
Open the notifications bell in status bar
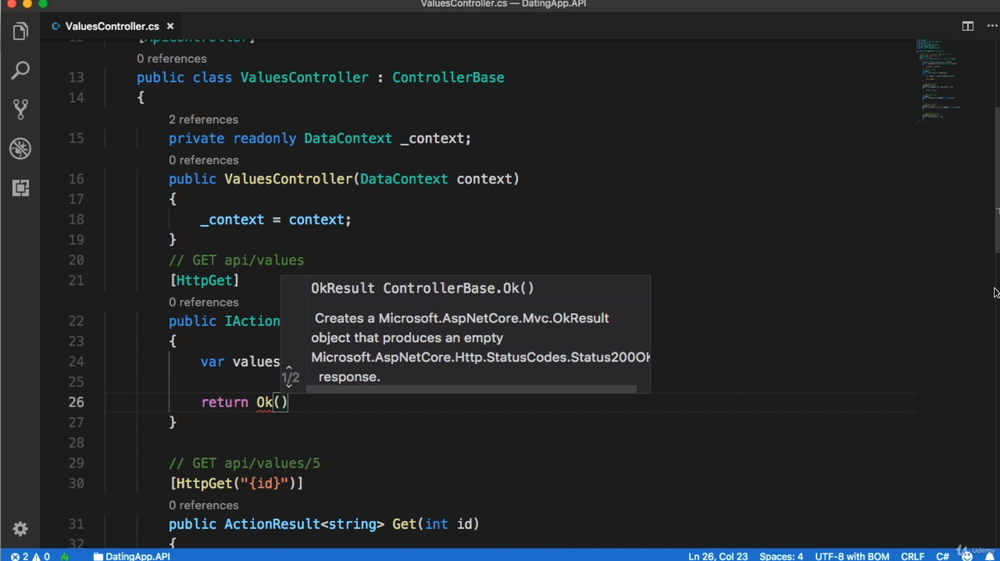tap(990, 556)
